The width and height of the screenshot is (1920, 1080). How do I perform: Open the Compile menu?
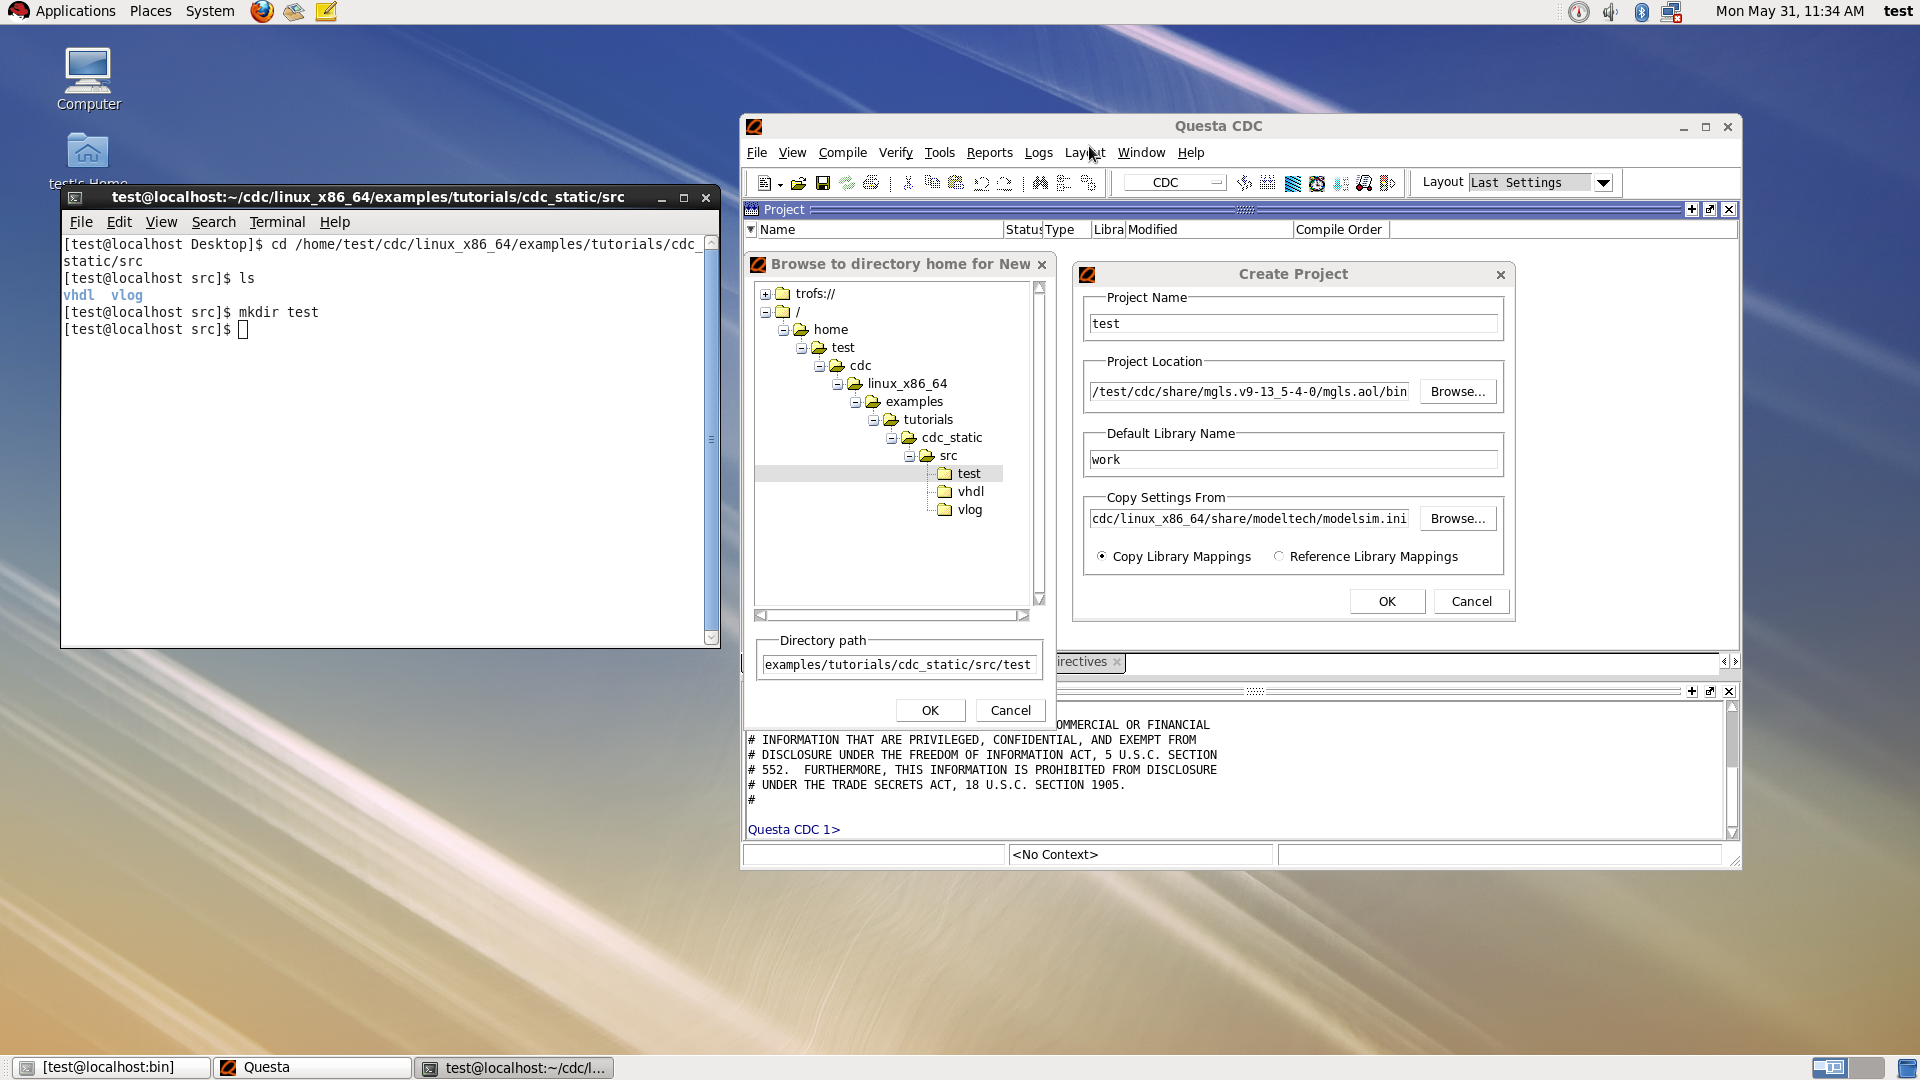tap(842, 153)
